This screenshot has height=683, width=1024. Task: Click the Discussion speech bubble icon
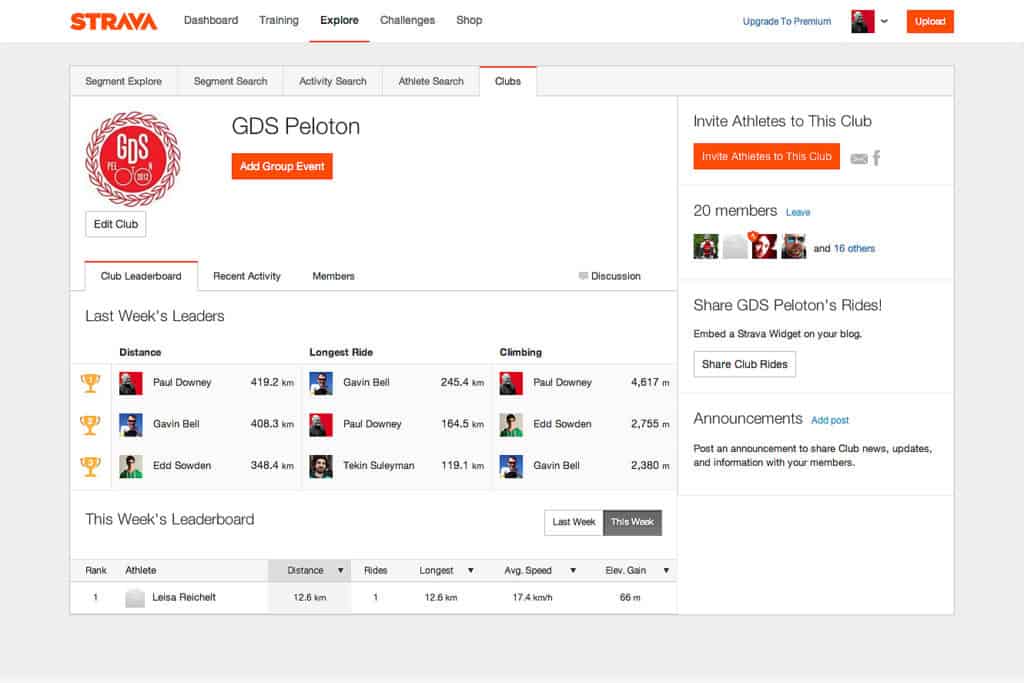583,276
